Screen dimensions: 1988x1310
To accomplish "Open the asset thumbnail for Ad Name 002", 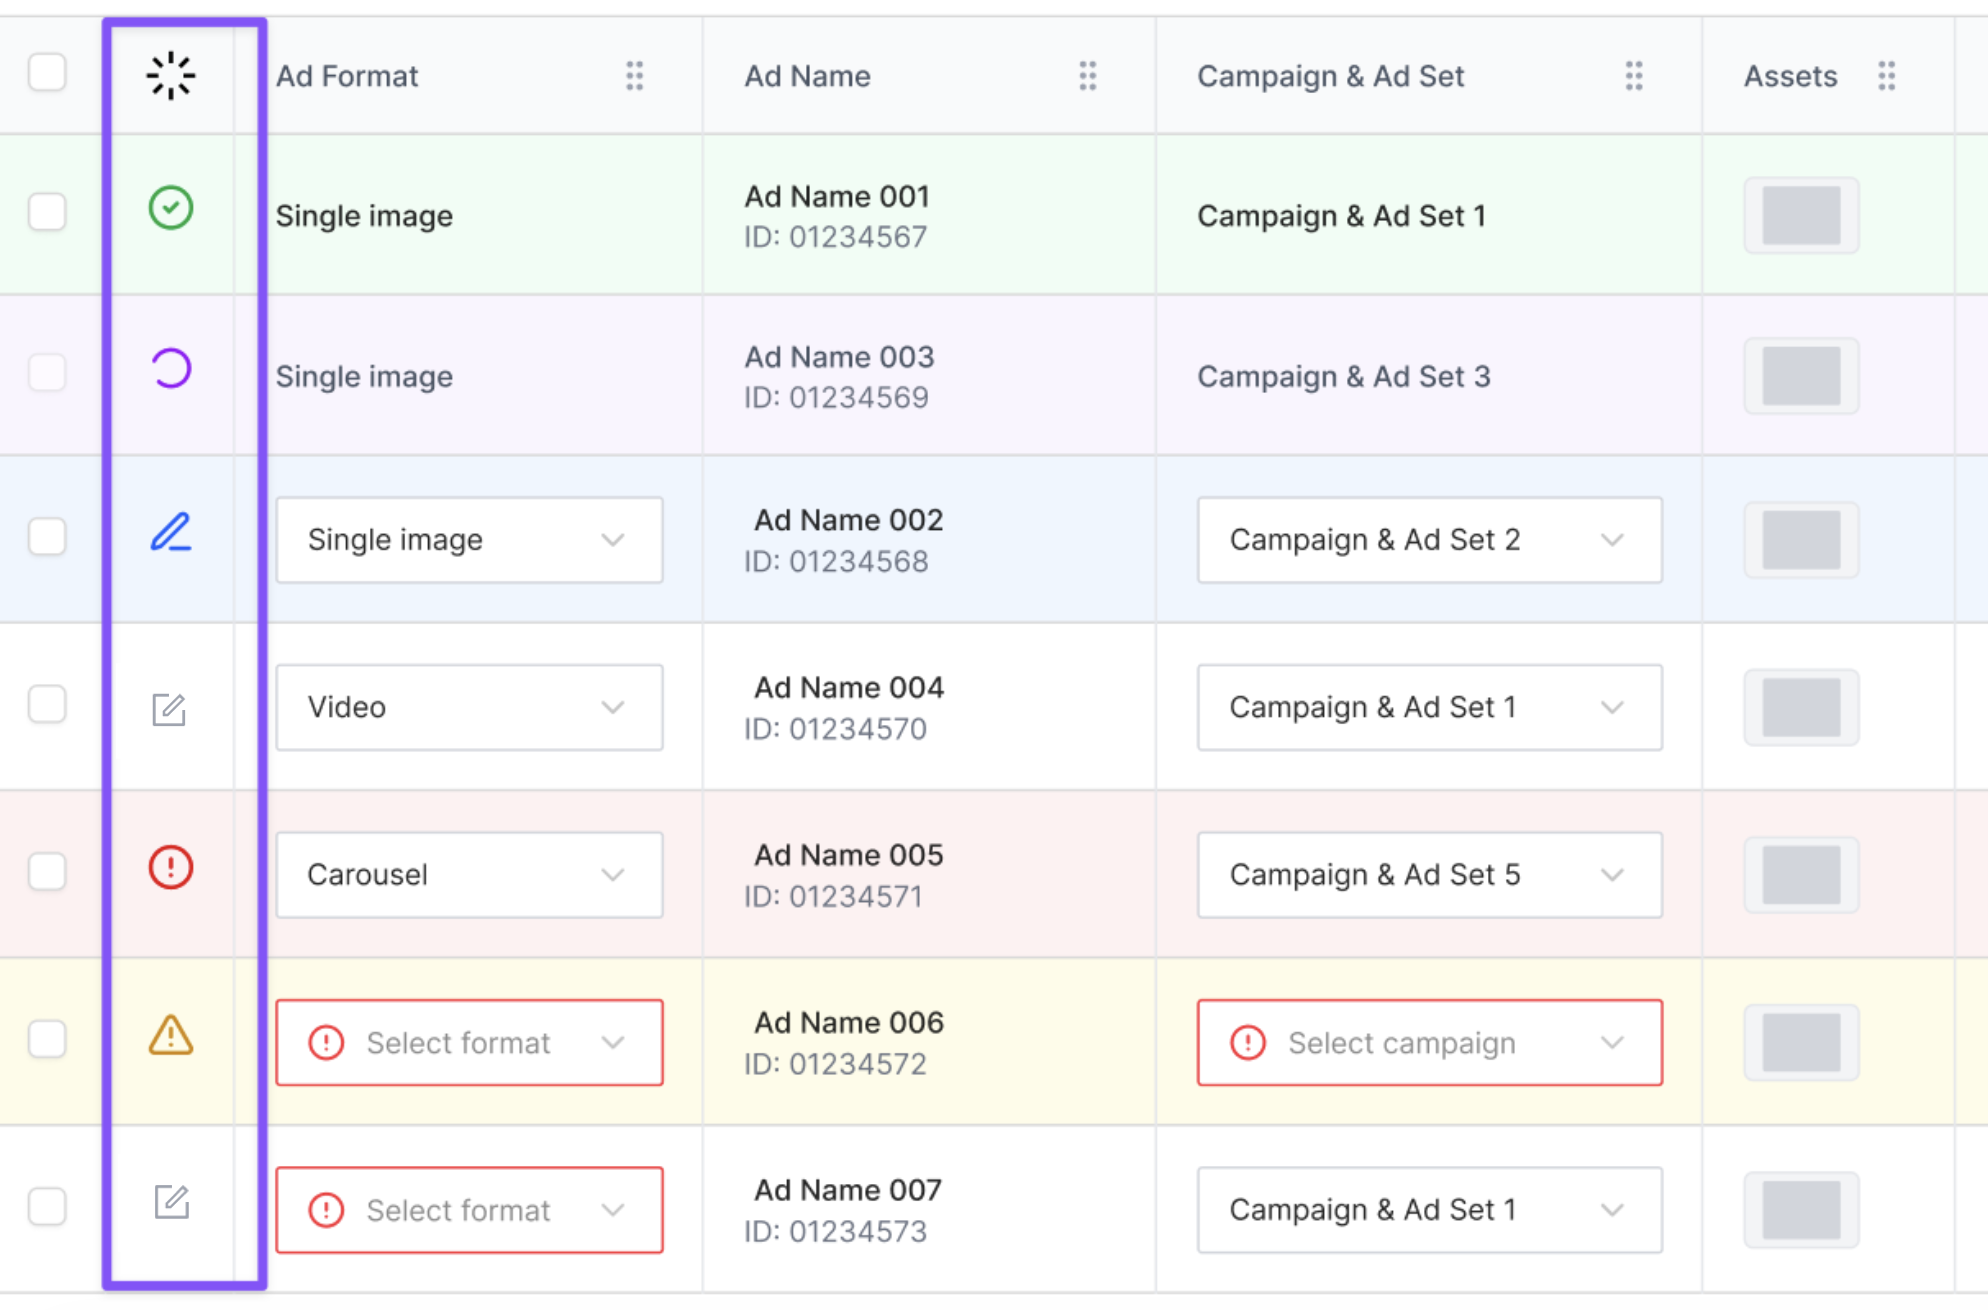I will (x=1801, y=540).
